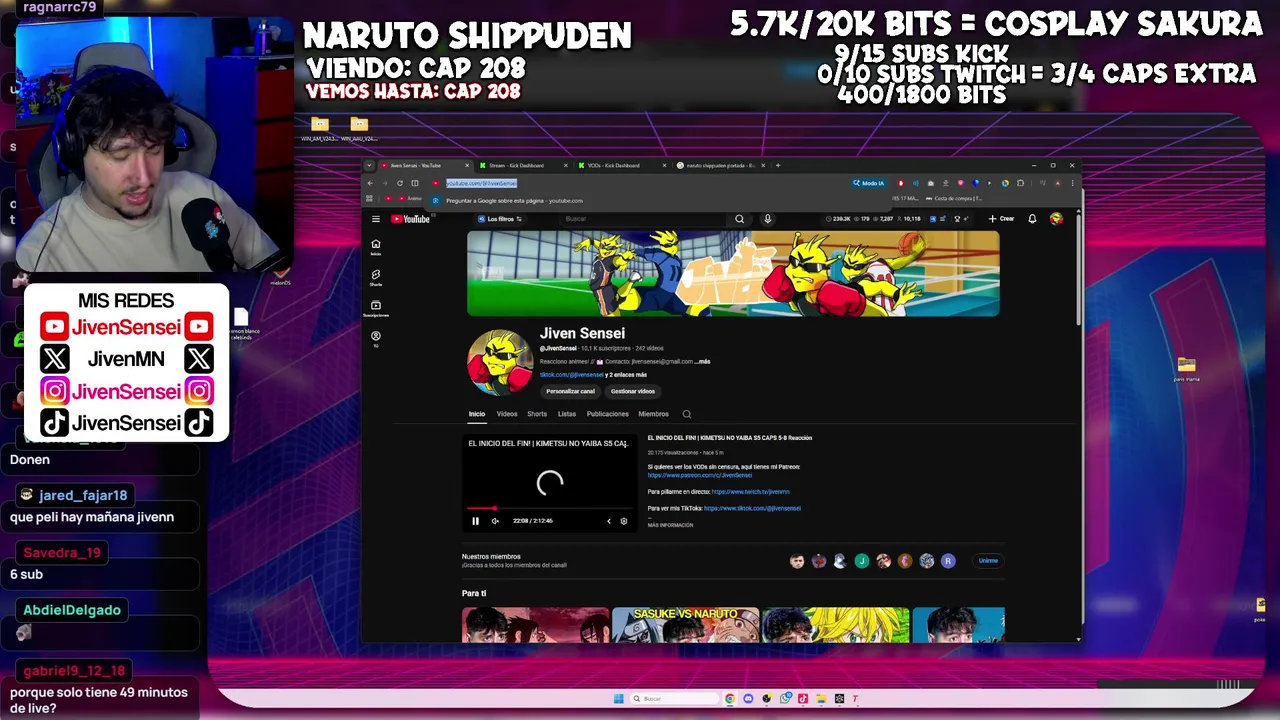The image size is (1280, 720).
Task: Switch to the Shorts channel tab
Action: 537,414
